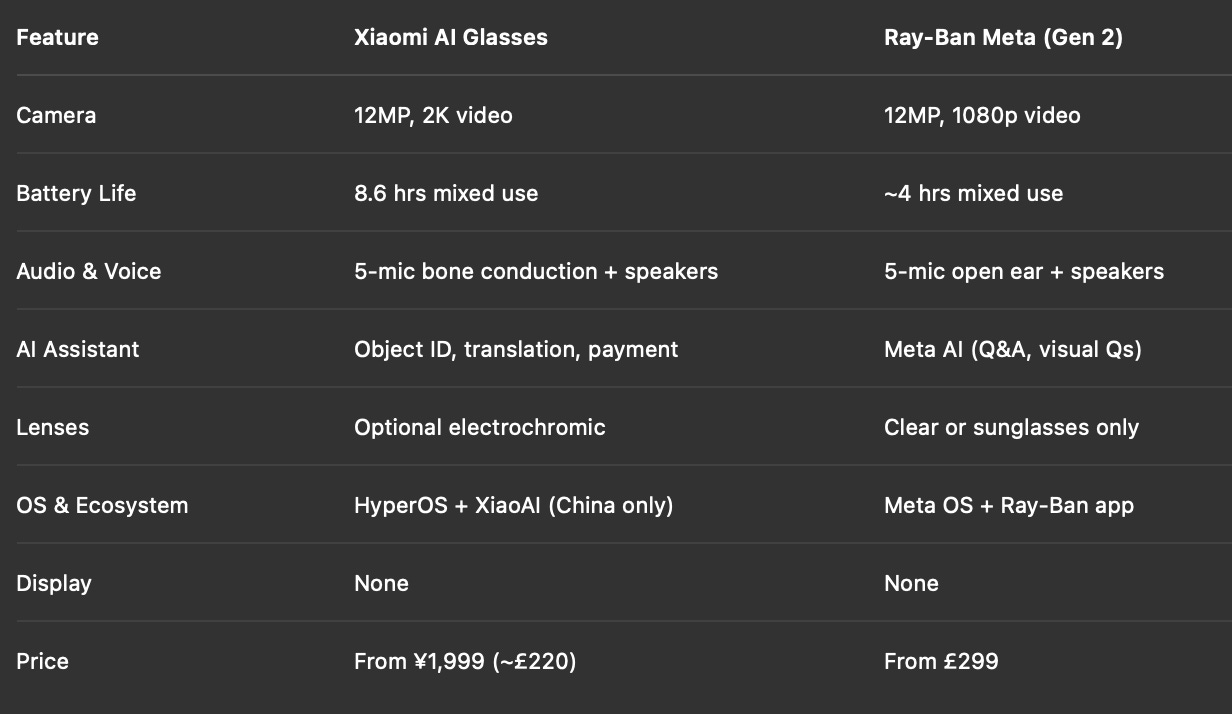
Task: Click the Xiaomi AI Glasses column header
Action: 450,38
